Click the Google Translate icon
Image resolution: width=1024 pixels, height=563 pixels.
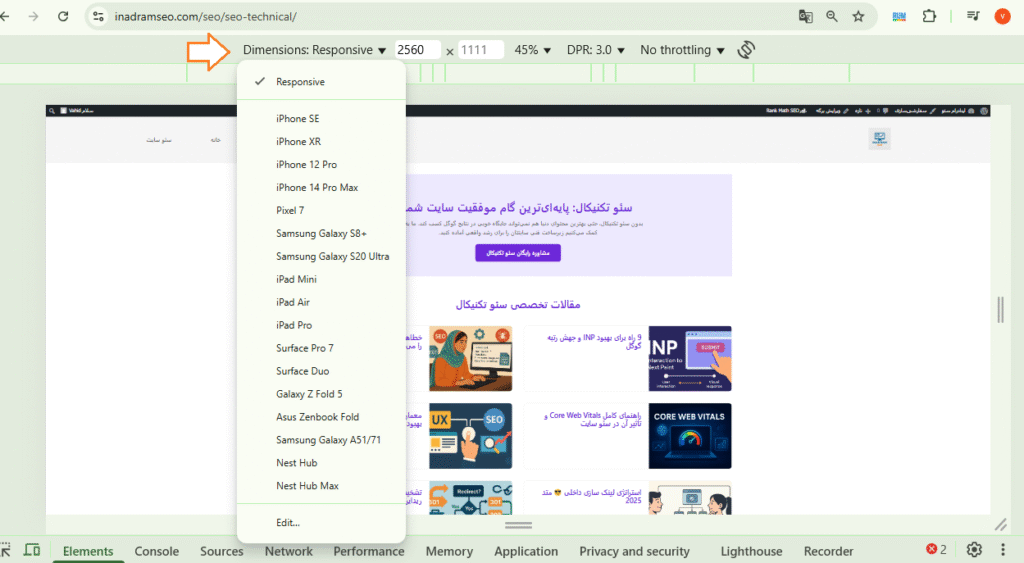[x=805, y=16]
